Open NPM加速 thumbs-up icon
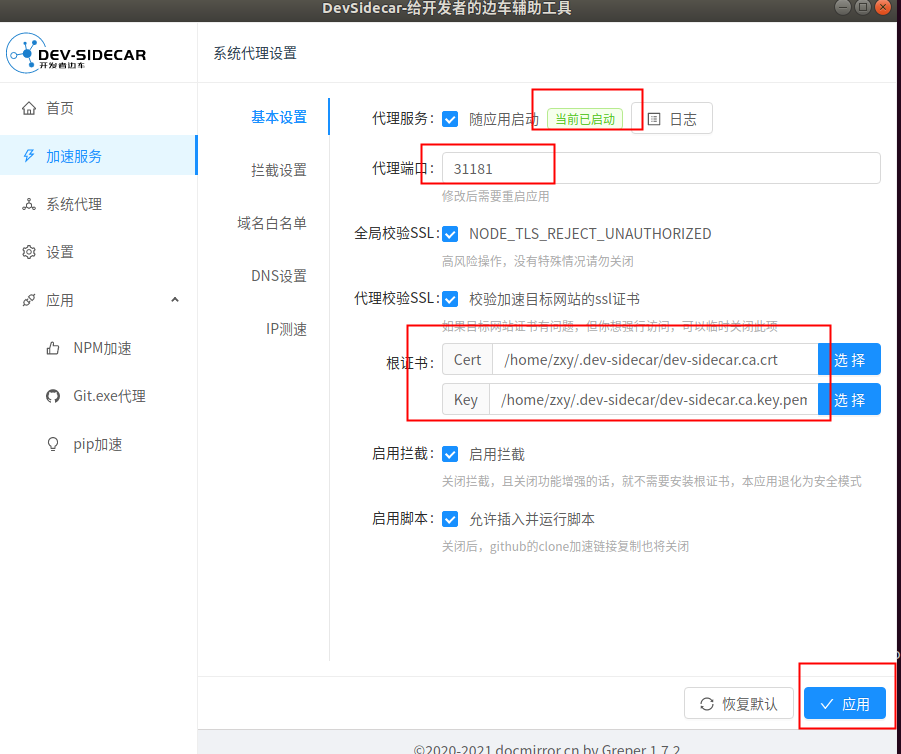Image resolution: width=901 pixels, height=754 pixels. click(x=52, y=348)
